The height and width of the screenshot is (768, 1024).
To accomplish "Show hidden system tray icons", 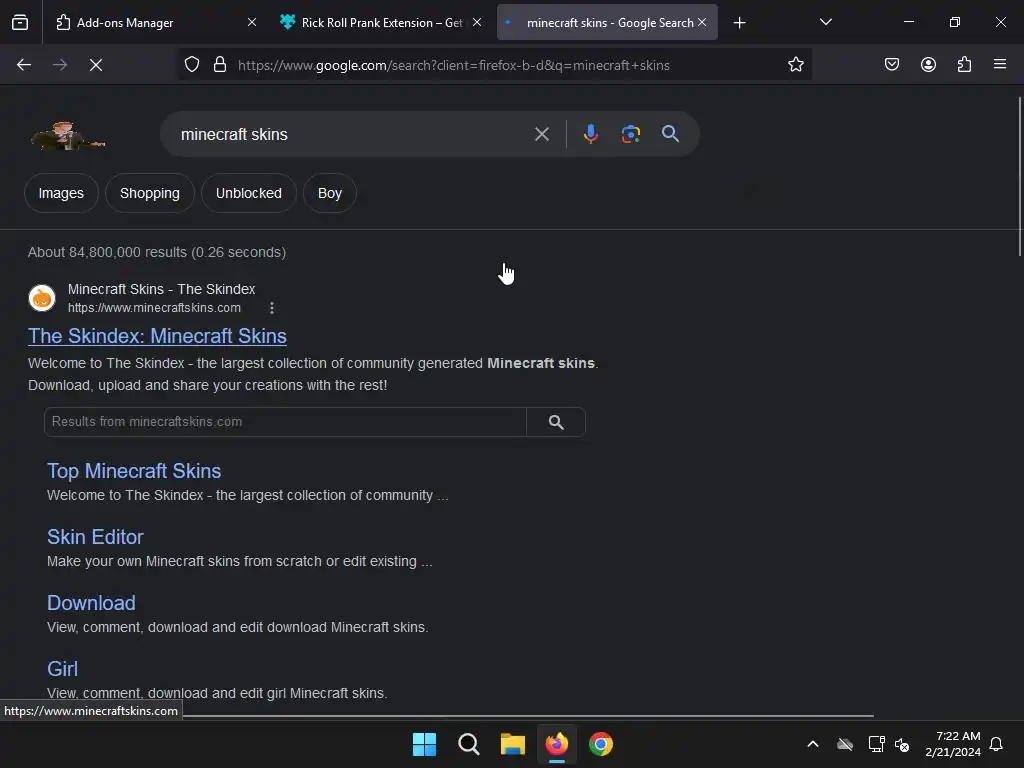I will pyautogui.click(x=813, y=744).
